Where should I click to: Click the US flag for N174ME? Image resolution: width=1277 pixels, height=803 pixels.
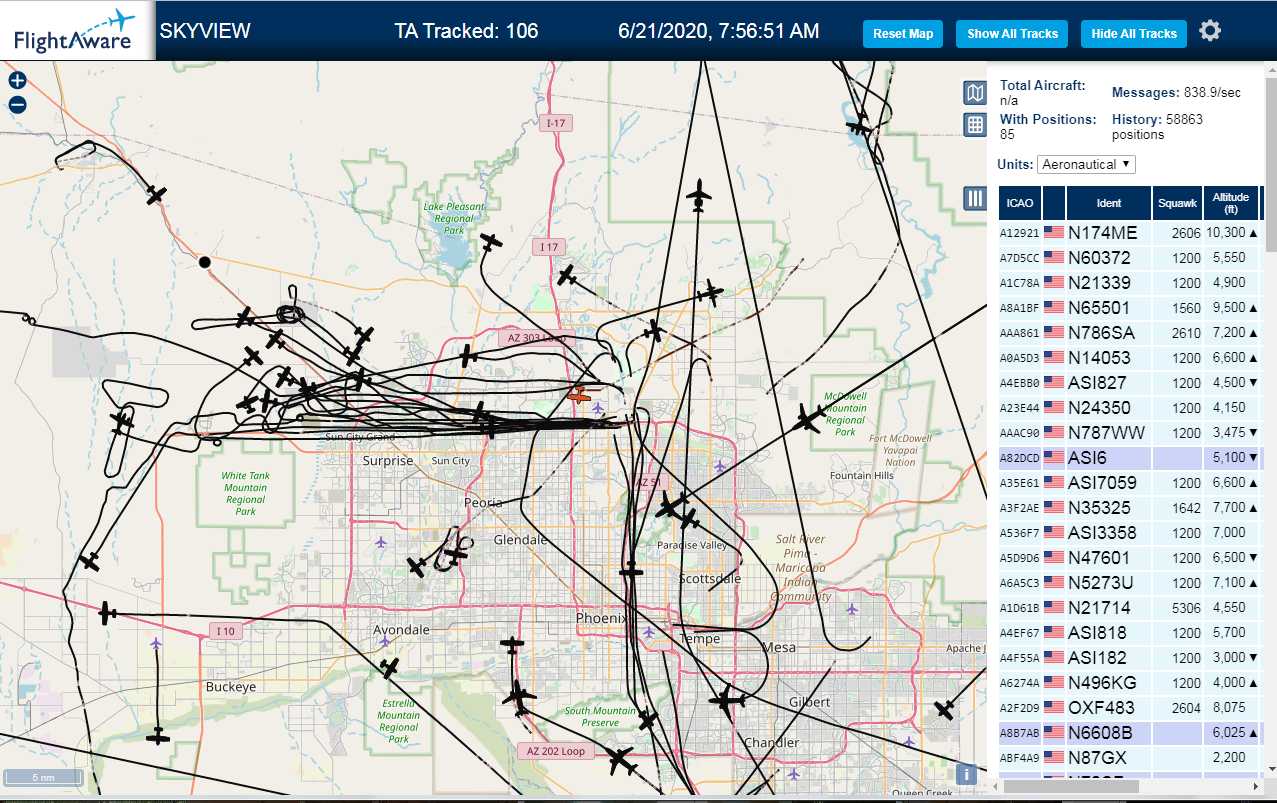click(x=1054, y=232)
